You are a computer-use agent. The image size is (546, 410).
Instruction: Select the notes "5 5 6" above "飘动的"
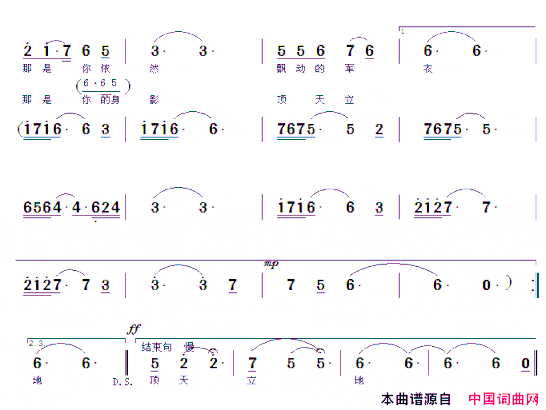click(301, 52)
